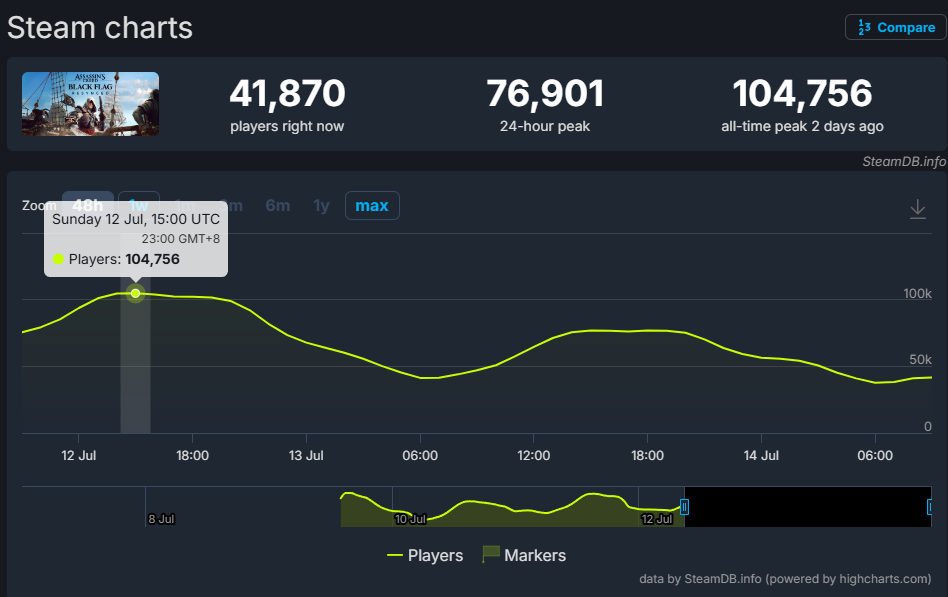Viewport: 948px width, 597px height.
Task: Select the 48h zoom range
Action: (x=88, y=205)
